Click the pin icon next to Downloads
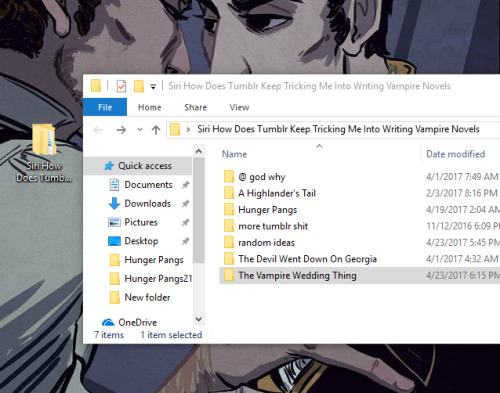The width and height of the screenshot is (500, 393). 185,203
